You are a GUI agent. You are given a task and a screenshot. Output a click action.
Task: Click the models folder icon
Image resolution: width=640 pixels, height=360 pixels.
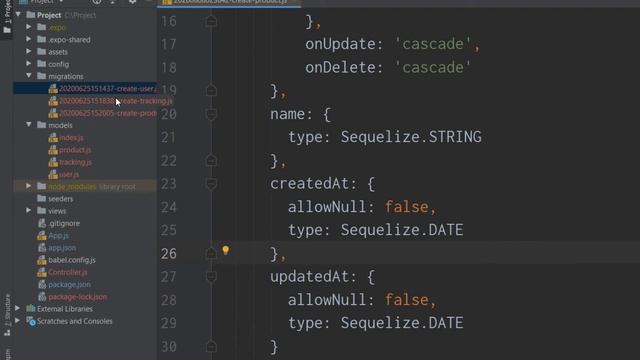coord(41,124)
